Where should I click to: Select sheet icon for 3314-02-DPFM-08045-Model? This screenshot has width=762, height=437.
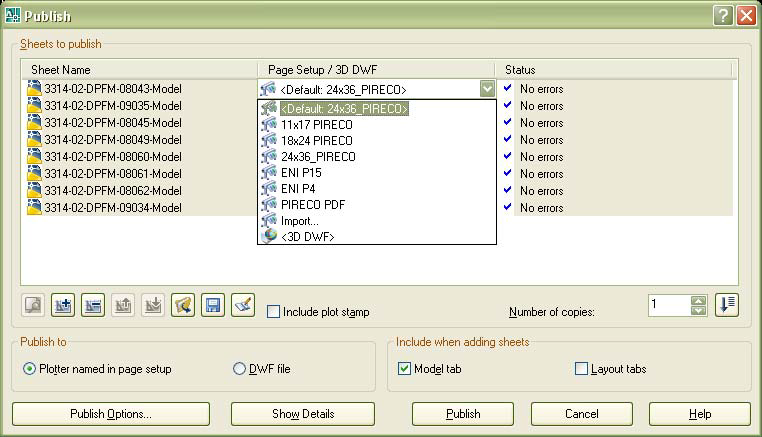[34, 122]
